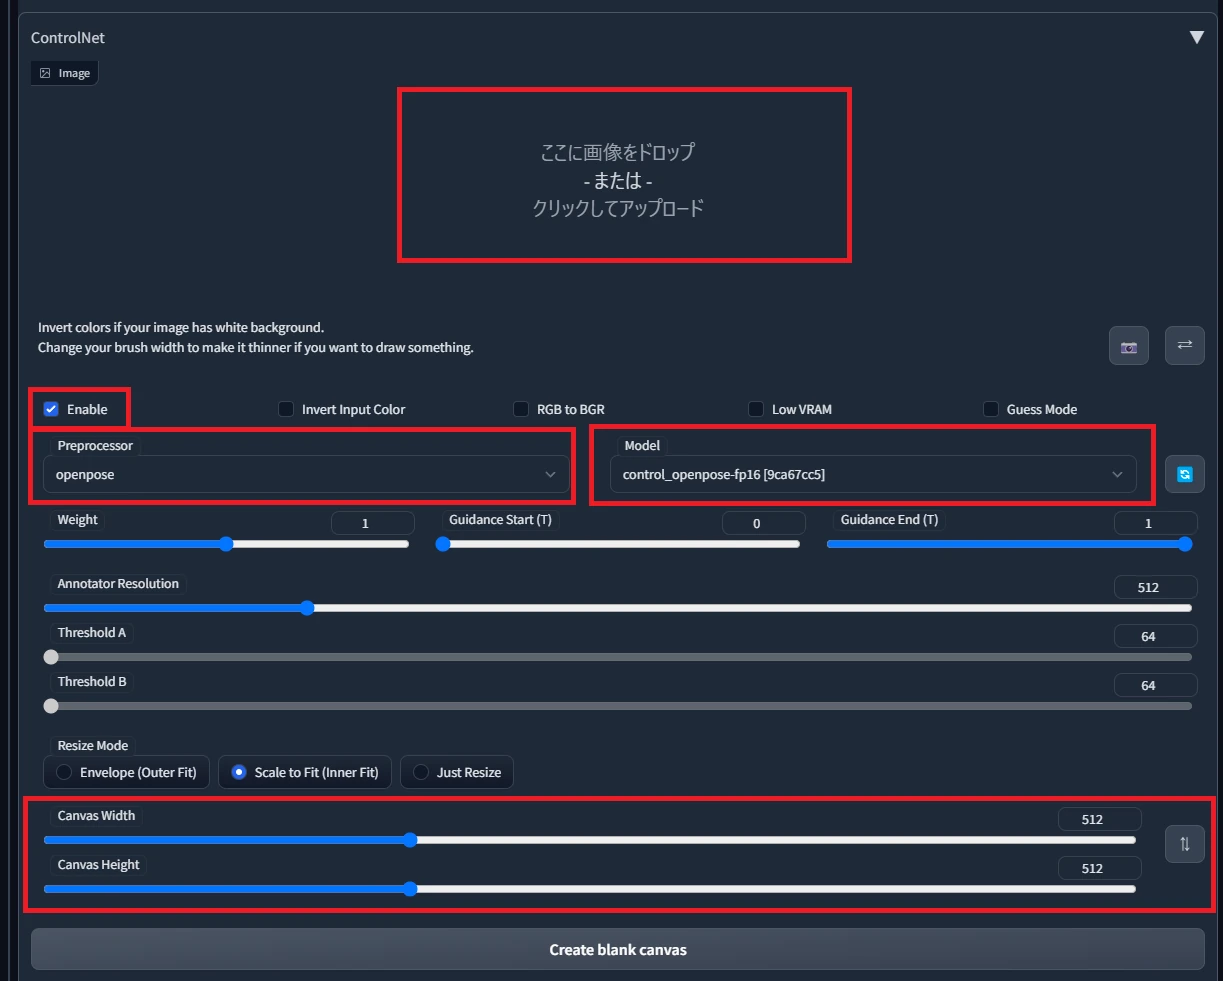
Task: Check the Invert Input Color option
Action: click(x=286, y=408)
